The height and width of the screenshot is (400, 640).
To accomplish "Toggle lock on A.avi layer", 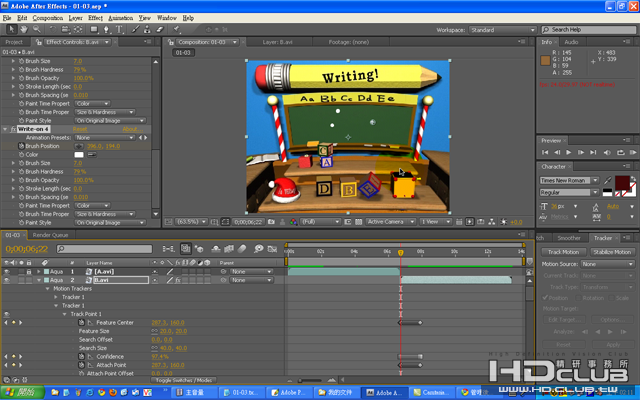I will tap(29, 272).
